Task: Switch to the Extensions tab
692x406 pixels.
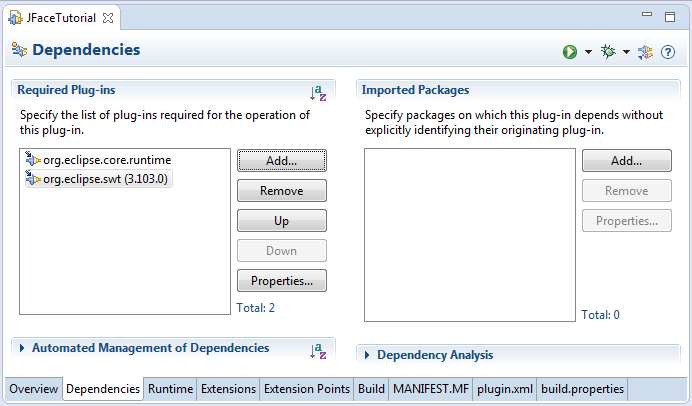Action: 228,389
